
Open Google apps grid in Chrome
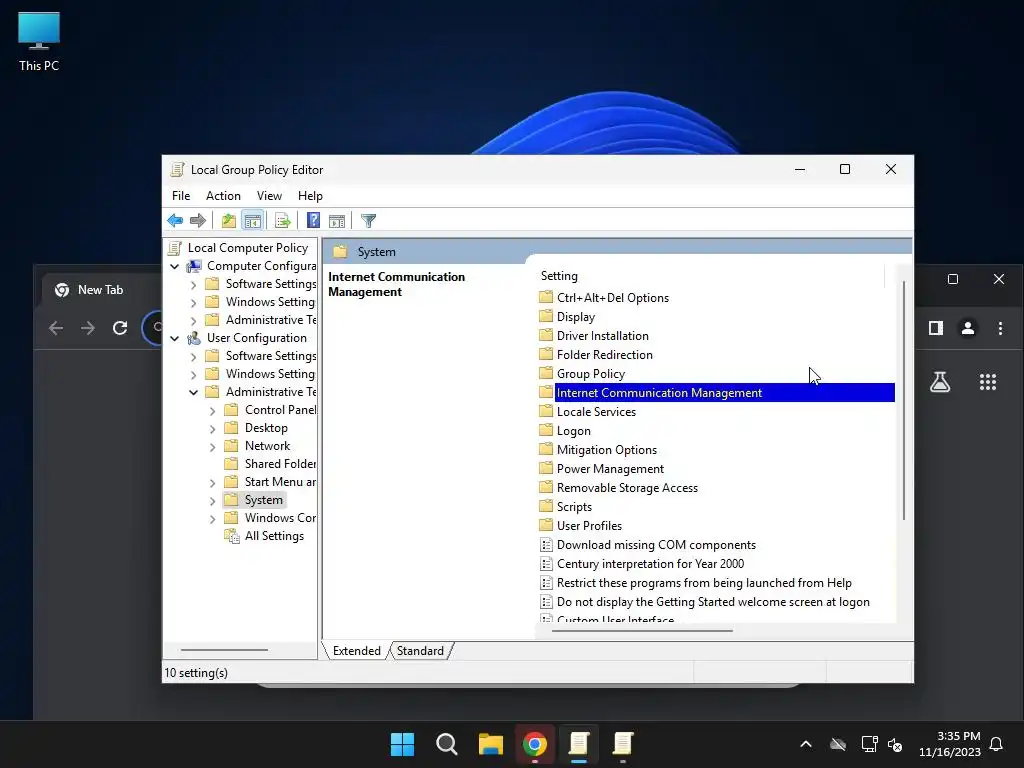[987, 382]
